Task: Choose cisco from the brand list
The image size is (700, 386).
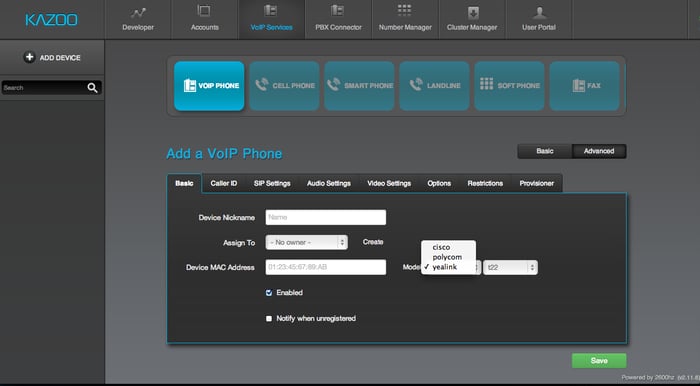Action: tap(449, 247)
